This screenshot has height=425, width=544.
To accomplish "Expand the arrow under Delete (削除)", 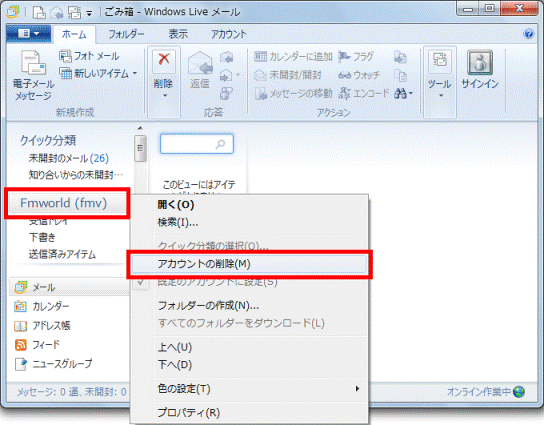I will pos(165,95).
